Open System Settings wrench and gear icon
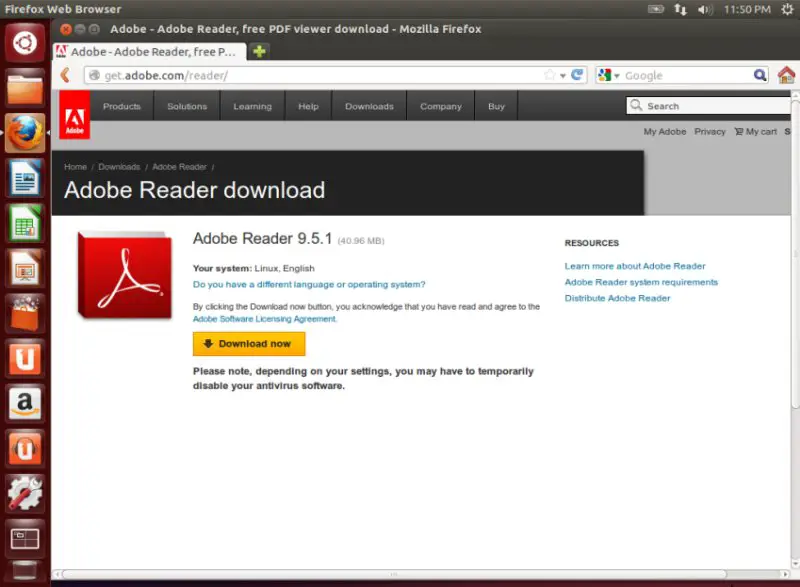The image size is (800, 587). click(x=24, y=493)
